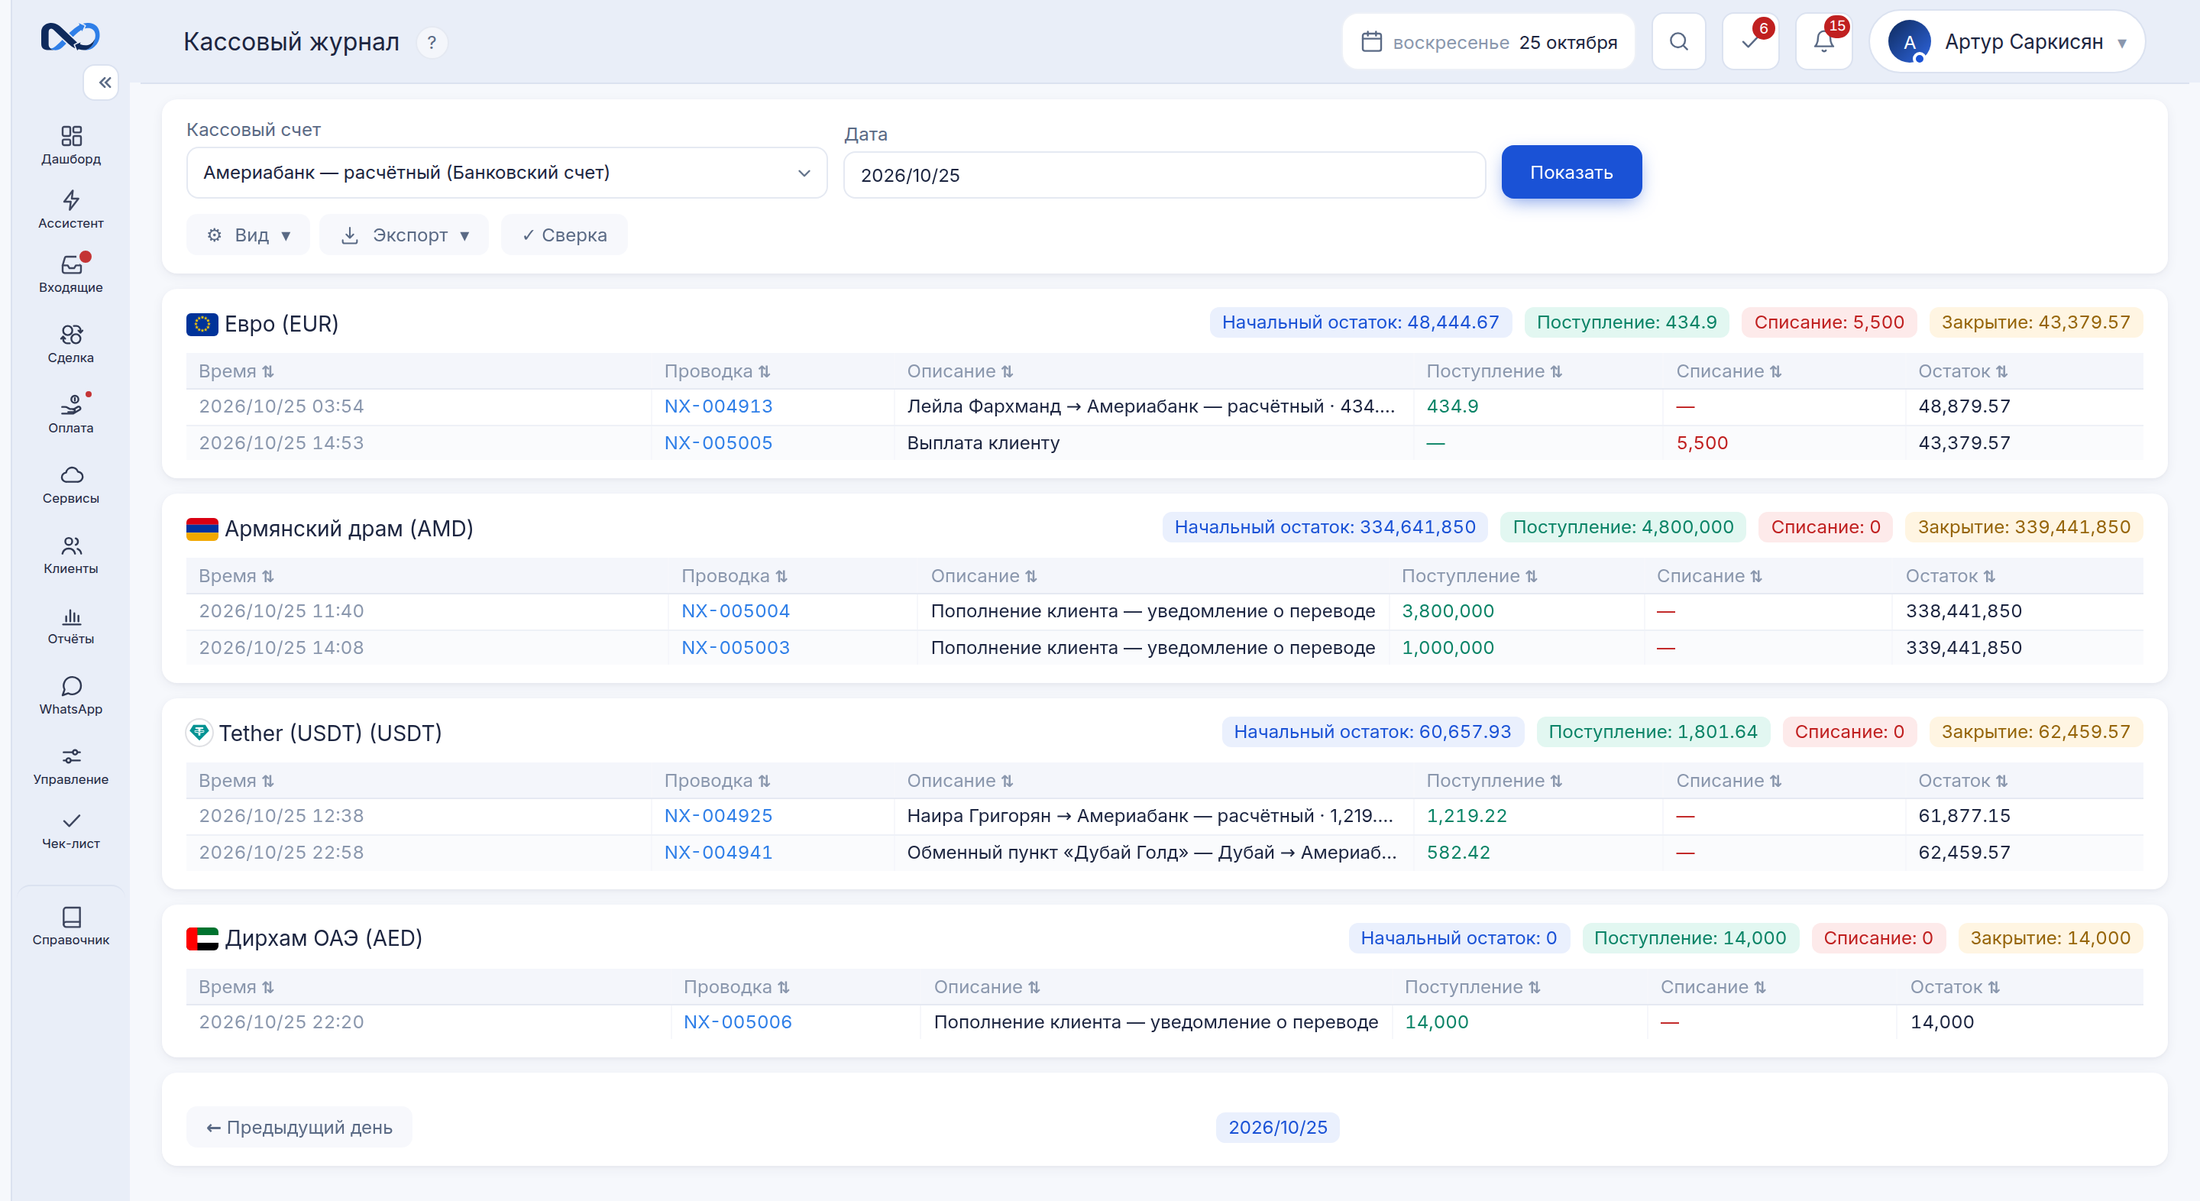This screenshot has width=2200, height=1201.
Task: Click the Закрытие: 43,379.57 badge
Action: pos(2035,322)
